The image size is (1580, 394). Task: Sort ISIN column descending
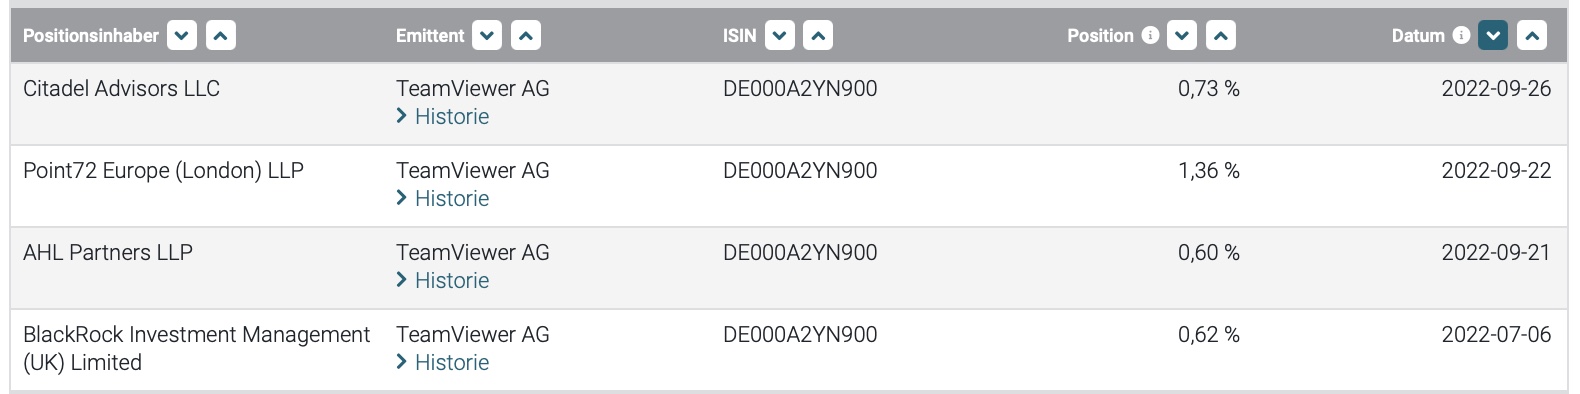[x=779, y=36]
